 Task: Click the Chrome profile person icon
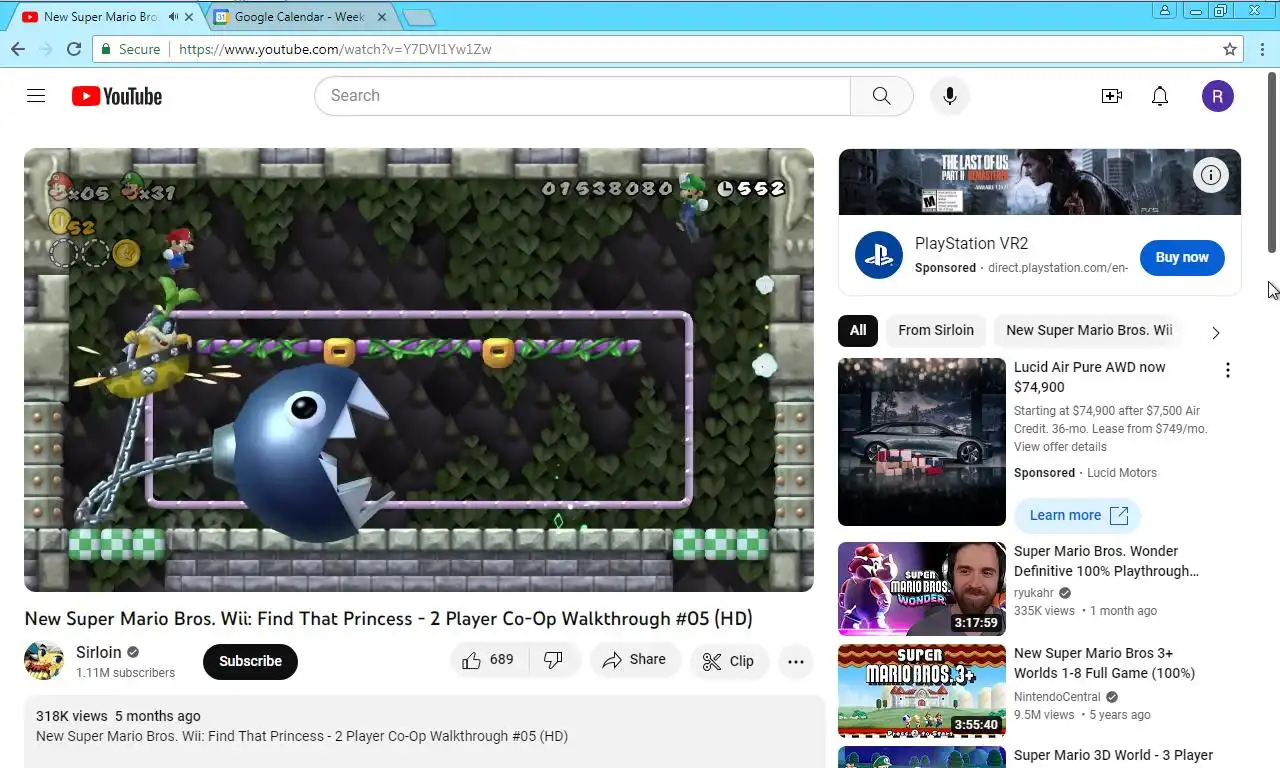click(1164, 10)
